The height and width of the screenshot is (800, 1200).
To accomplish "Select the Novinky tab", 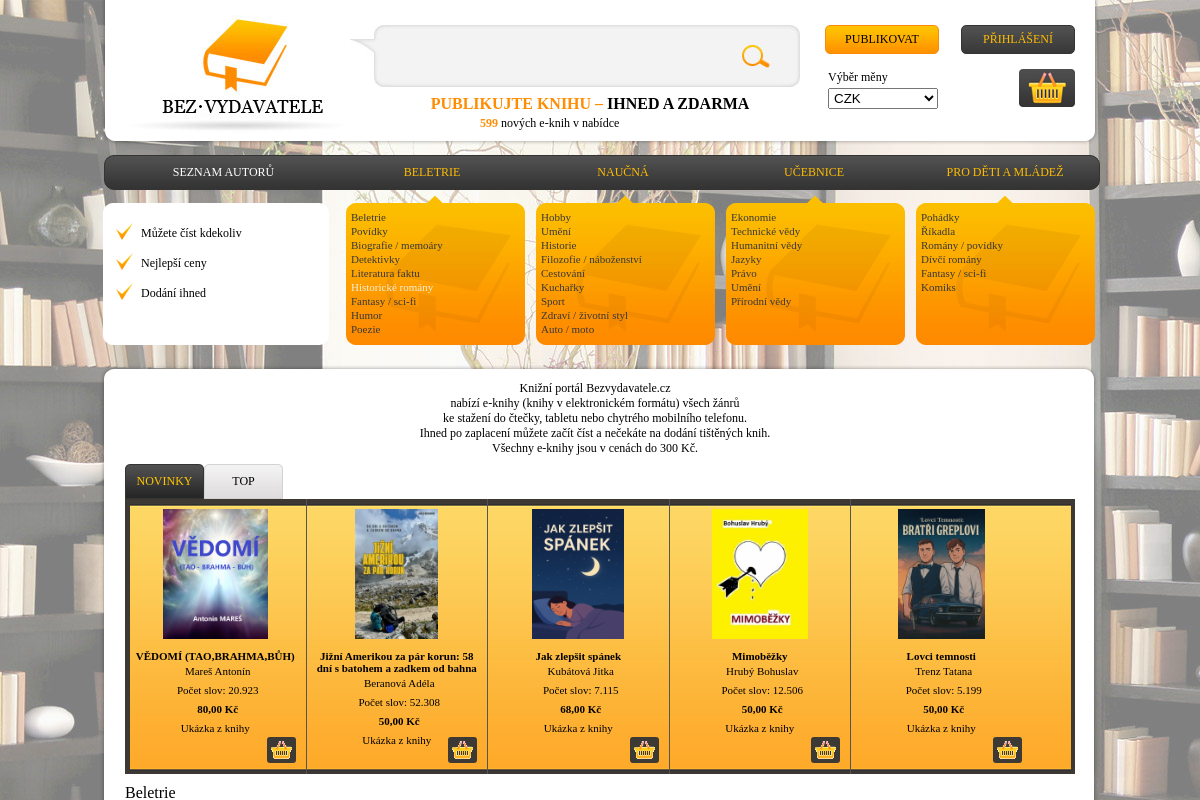I will tap(164, 481).
